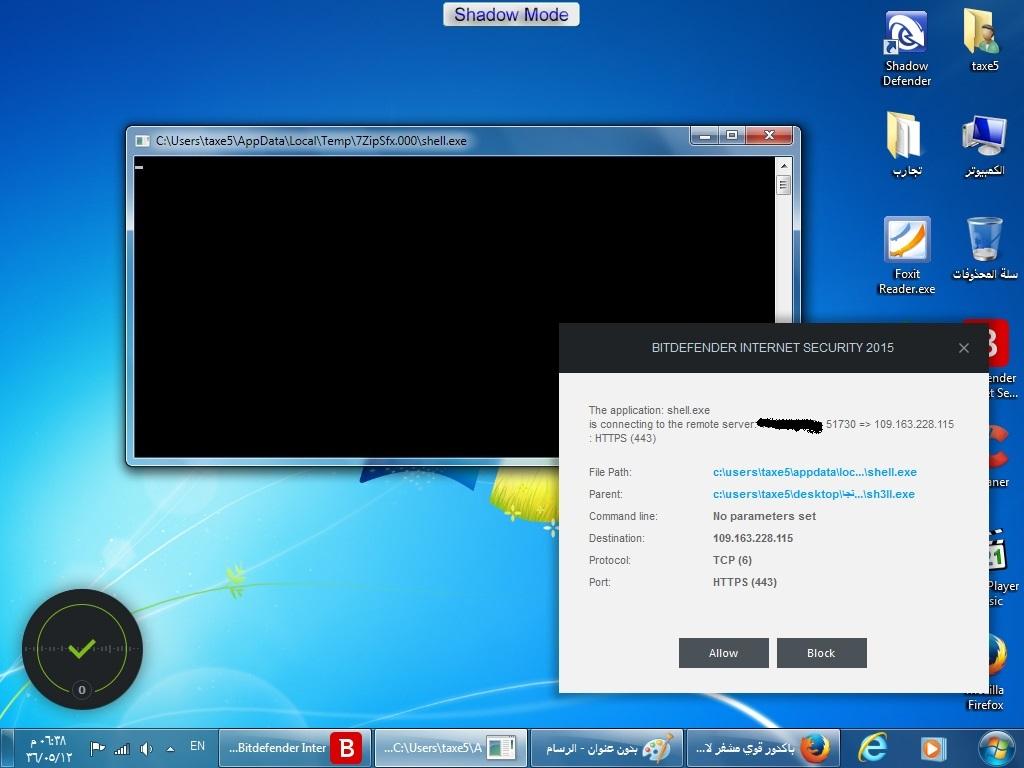Click the console scrollbar up arrow

(x=784, y=166)
